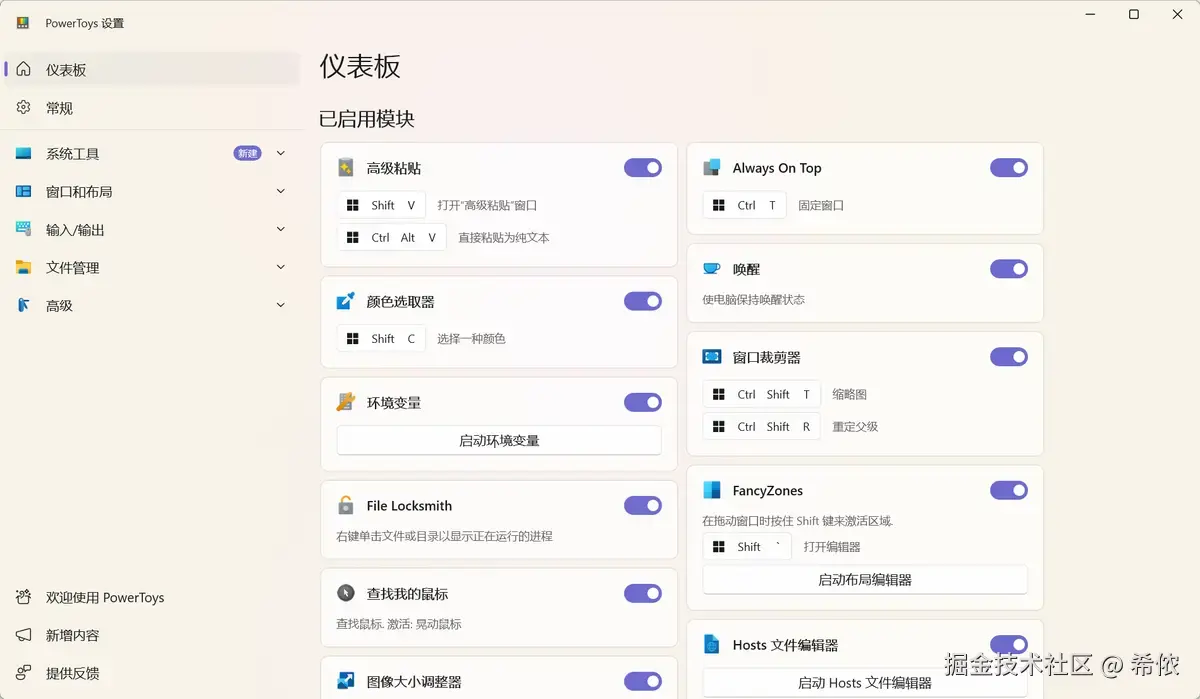Screen dimensions: 1200x699
Task: Open 欢迎使用 PowerToys
Action: tap(152, 598)
